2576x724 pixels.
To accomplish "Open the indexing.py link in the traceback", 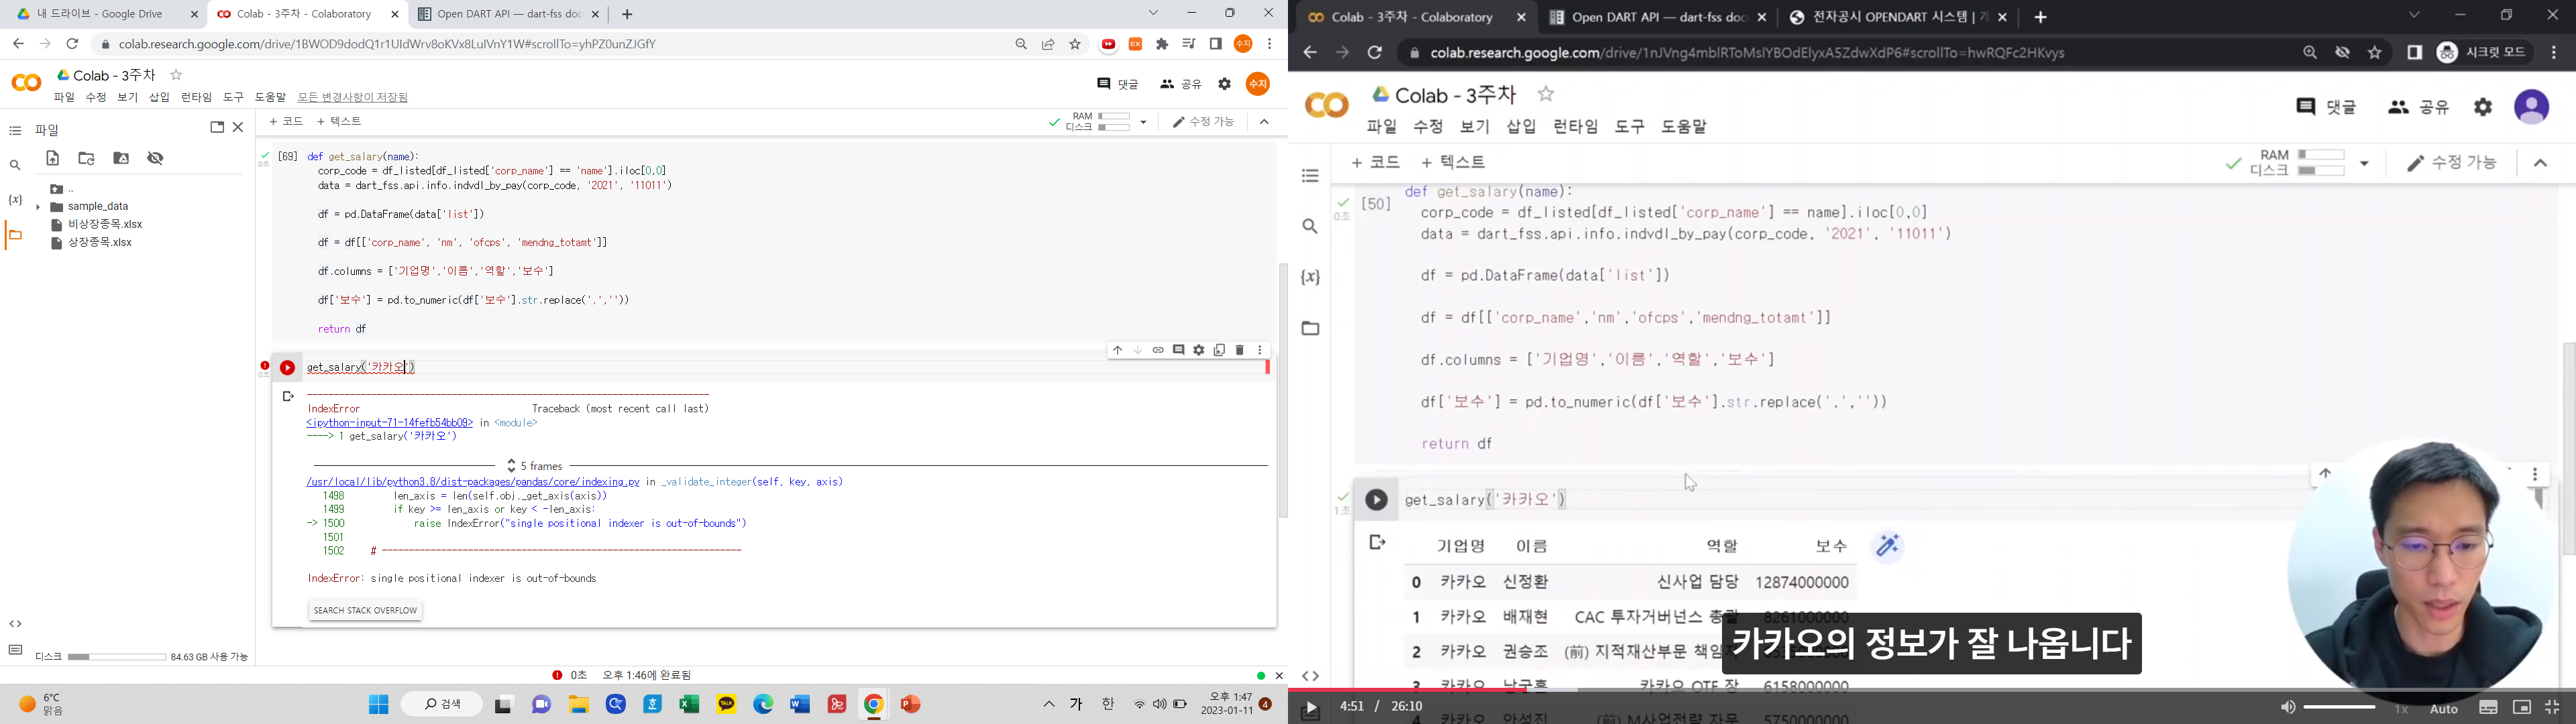I will pos(473,482).
